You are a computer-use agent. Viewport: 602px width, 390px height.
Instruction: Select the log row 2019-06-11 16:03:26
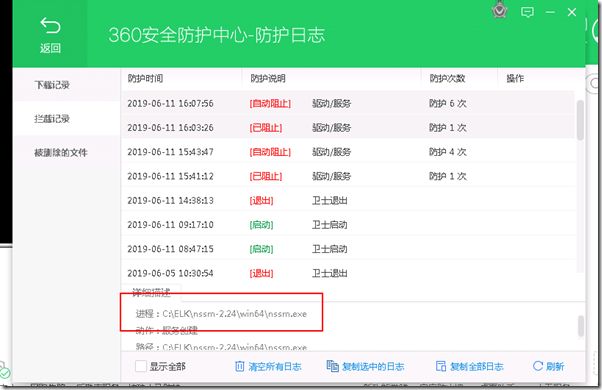click(348, 127)
